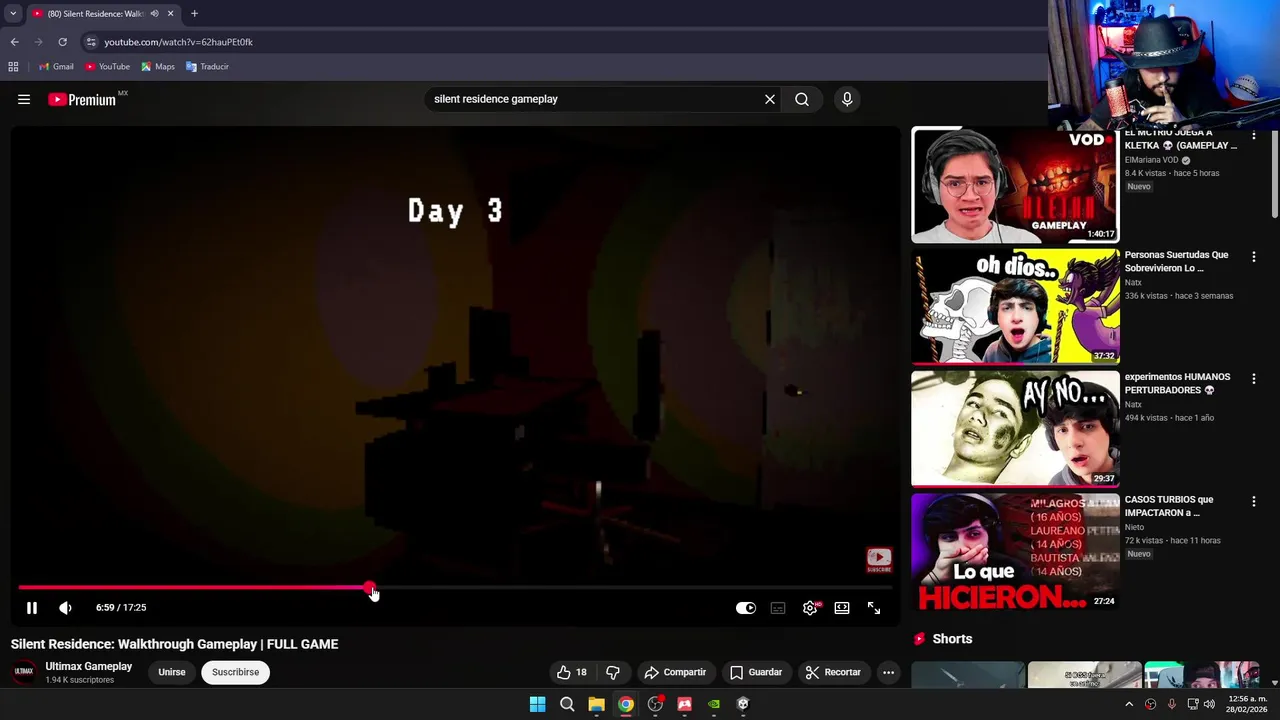The height and width of the screenshot is (720, 1280).
Task: Click the magnifier search button
Action: point(802,99)
